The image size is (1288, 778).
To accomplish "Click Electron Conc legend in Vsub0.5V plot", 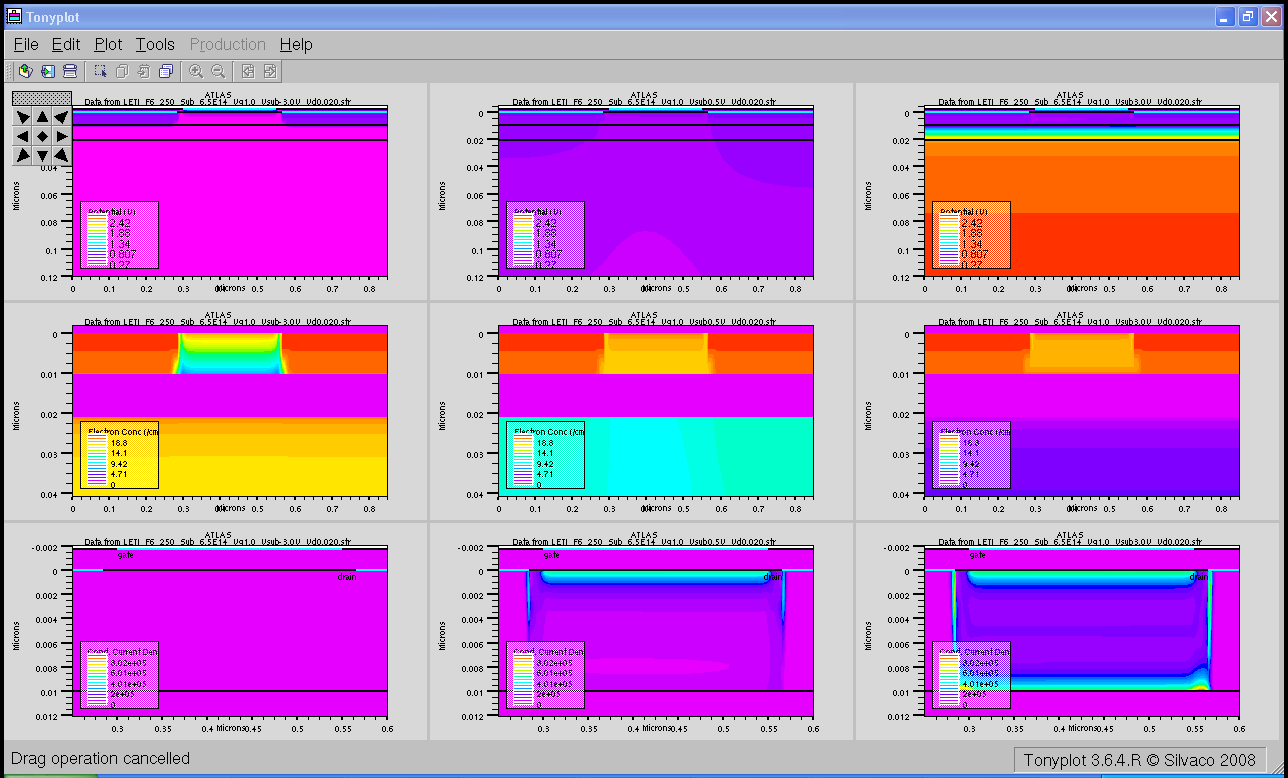I will [545, 455].
